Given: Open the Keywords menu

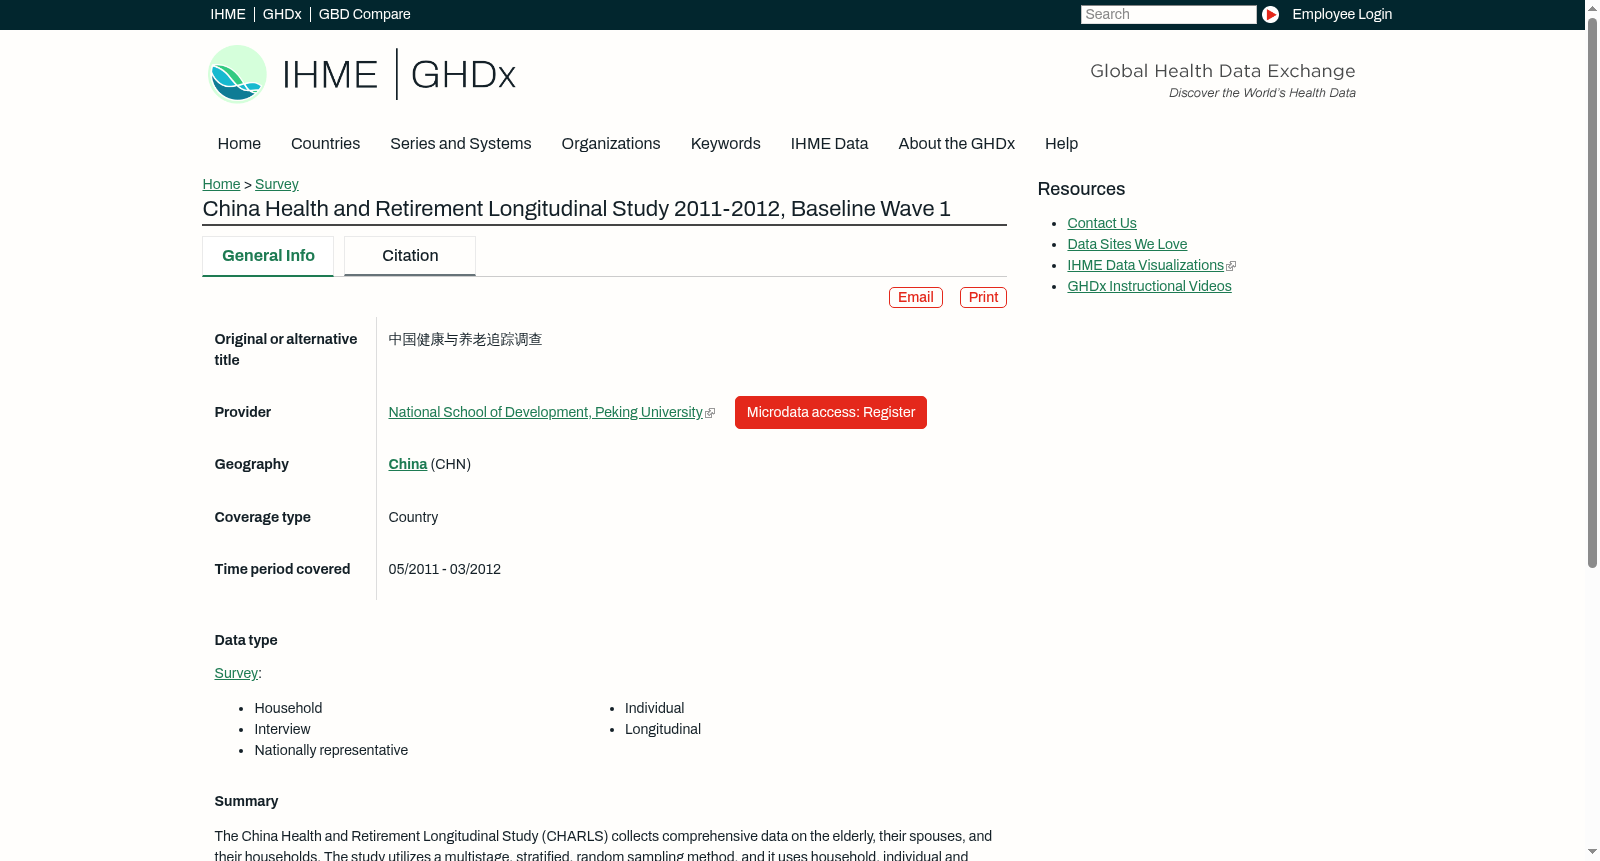Looking at the screenshot, I should tap(726, 144).
